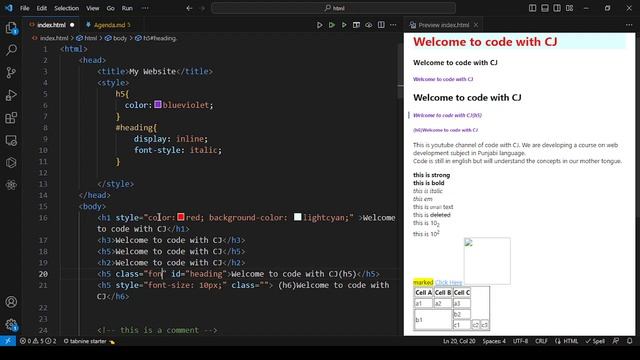
Task: Click the highlighted 'marked' text in preview
Action: pos(423,282)
